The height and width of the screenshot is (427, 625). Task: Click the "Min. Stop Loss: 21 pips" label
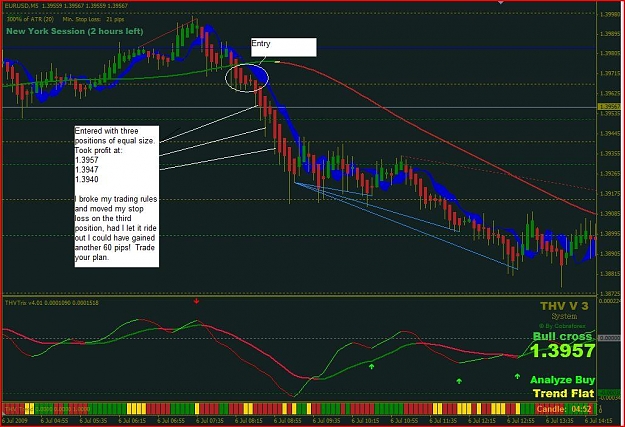[x=93, y=19]
